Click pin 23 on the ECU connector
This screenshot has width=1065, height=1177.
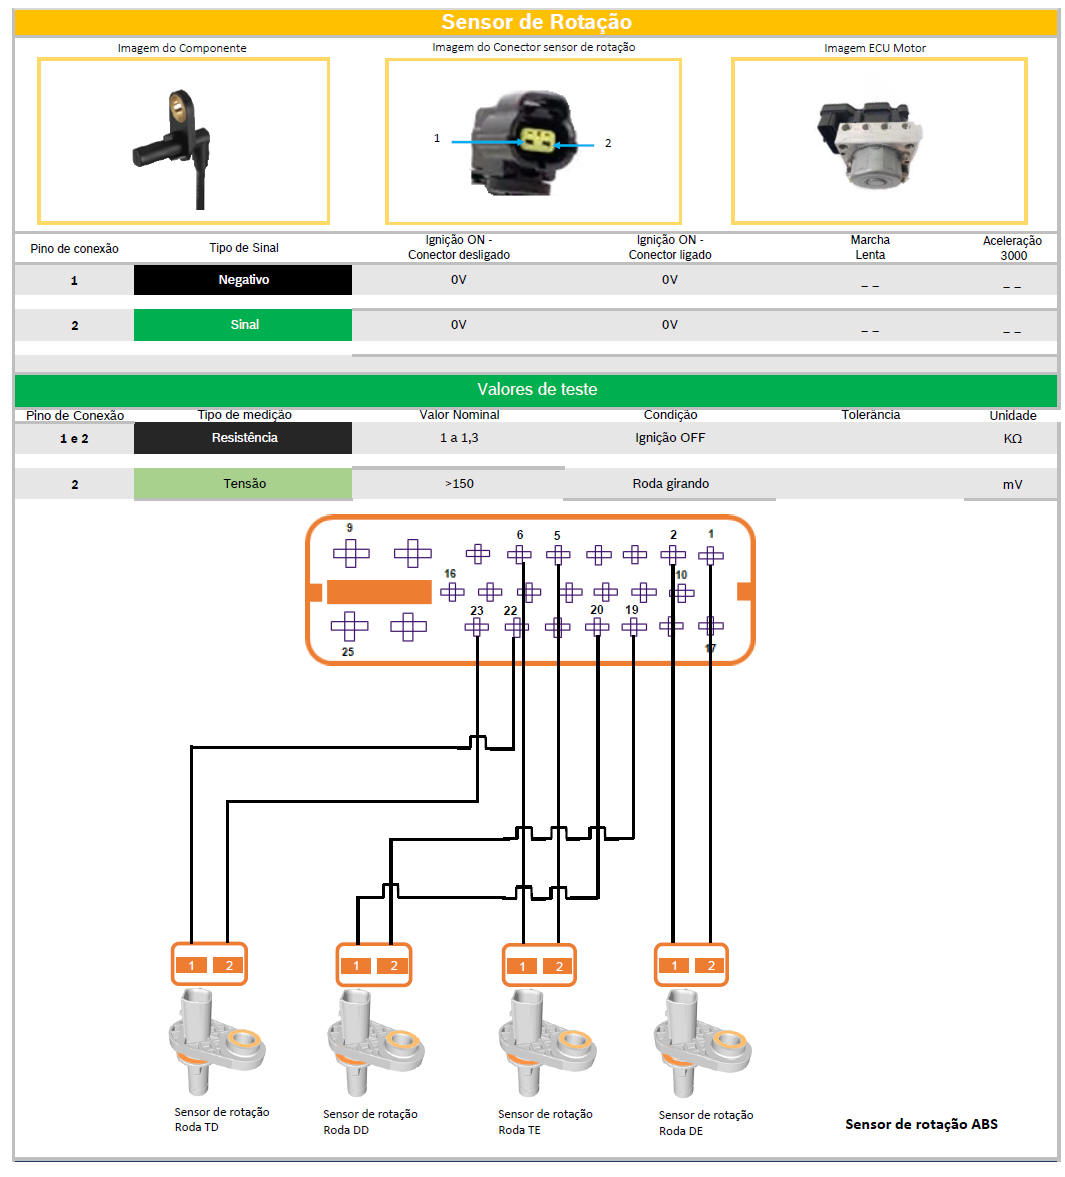[x=477, y=627]
